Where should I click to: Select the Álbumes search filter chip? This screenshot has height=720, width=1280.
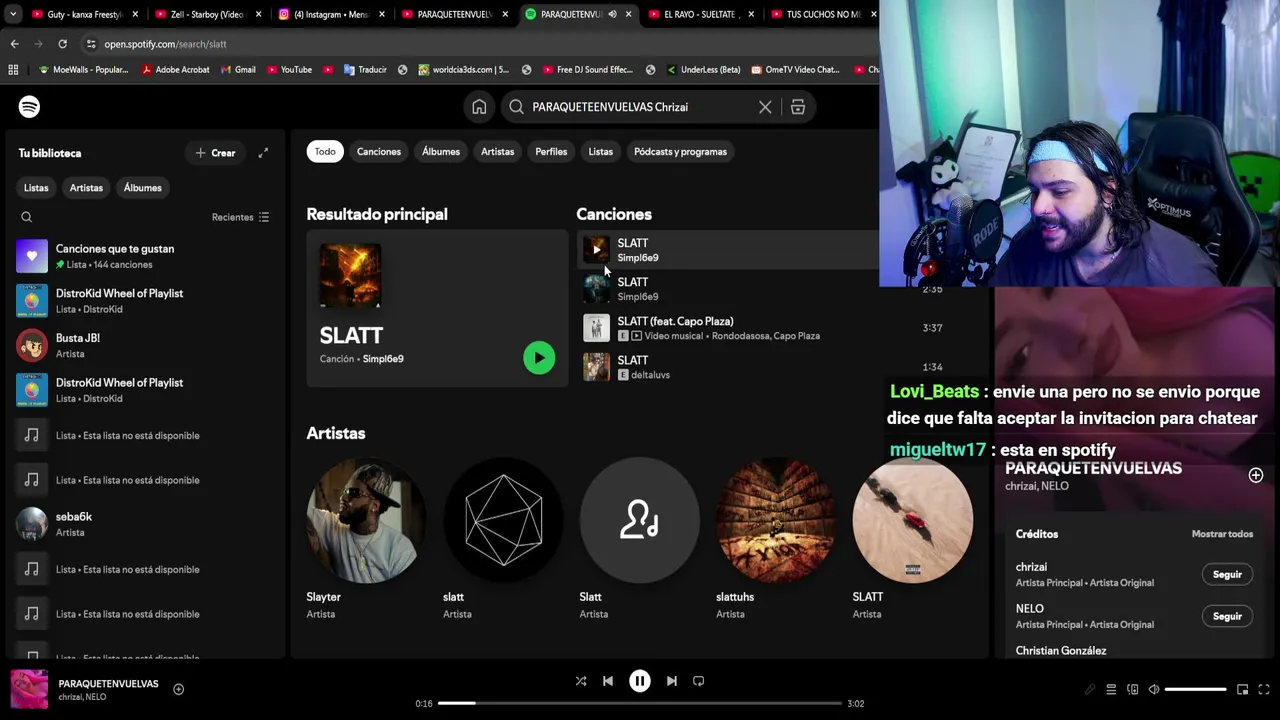pyautogui.click(x=441, y=152)
